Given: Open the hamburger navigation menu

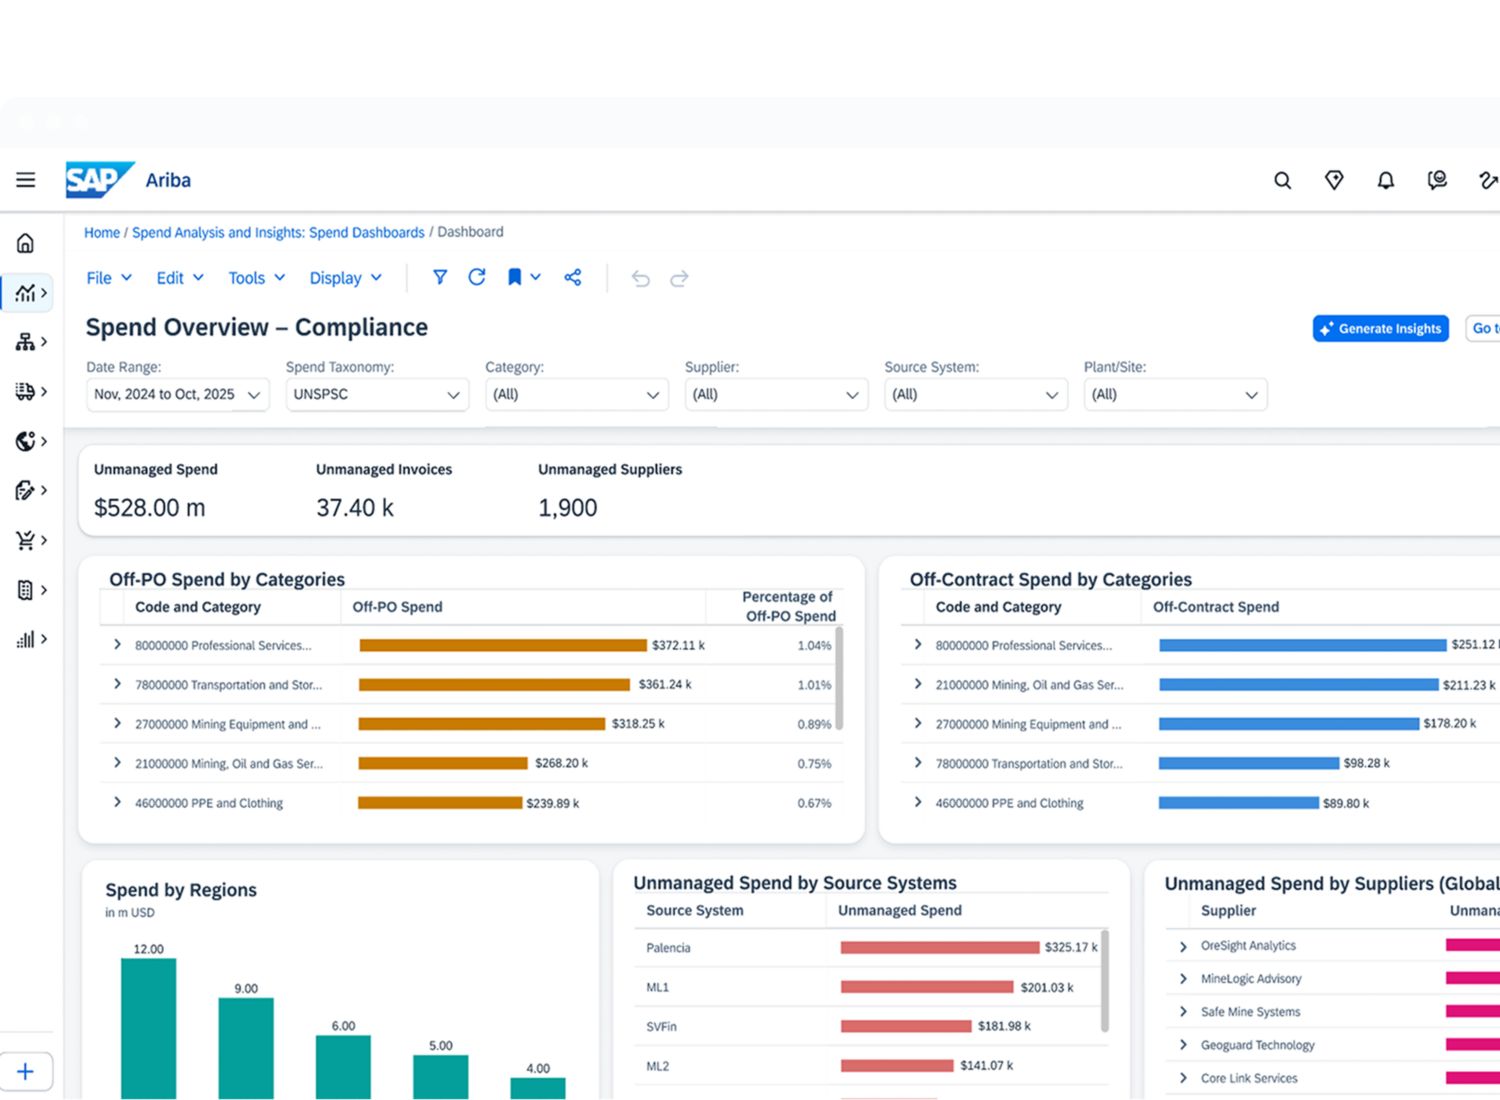Looking at the screenshot, I should tap(26, 180).
